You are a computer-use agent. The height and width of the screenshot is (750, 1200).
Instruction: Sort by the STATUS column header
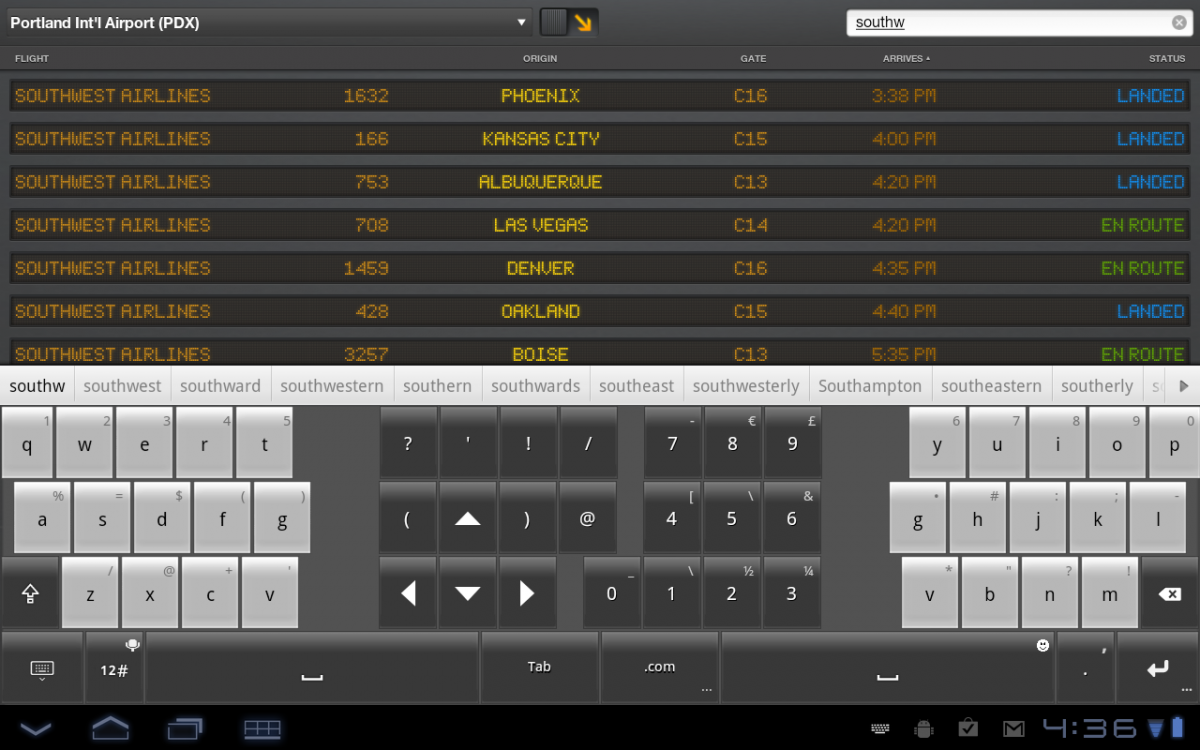(x=1166, y=58)
